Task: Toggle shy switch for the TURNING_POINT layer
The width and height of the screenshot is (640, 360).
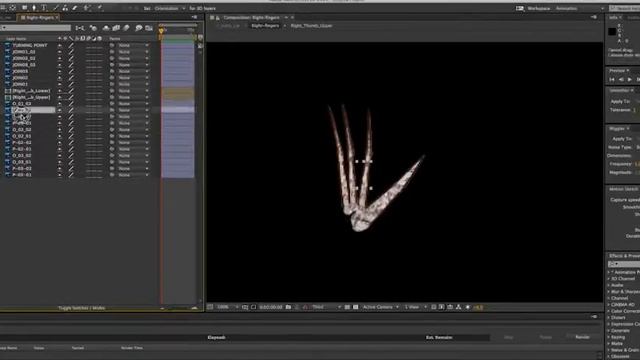Action: (60, 45)
